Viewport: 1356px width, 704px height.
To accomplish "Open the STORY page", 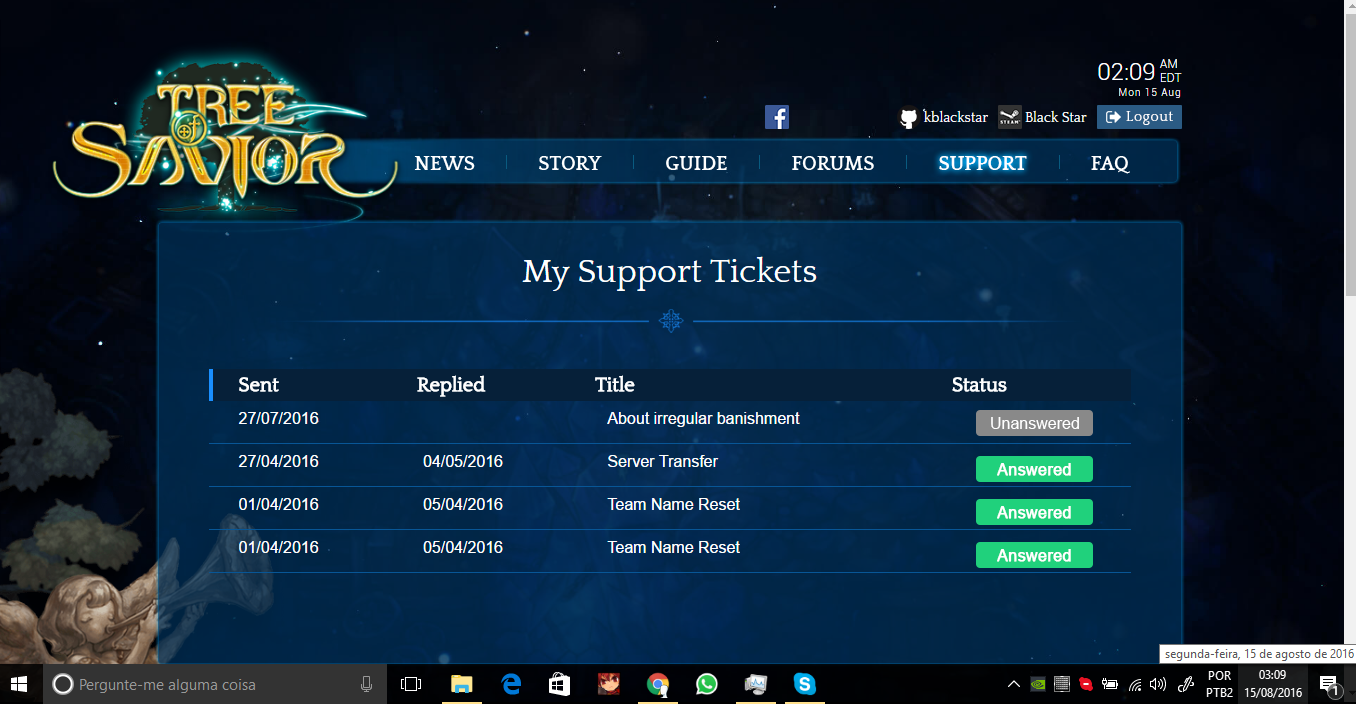I will pos(569,163).
